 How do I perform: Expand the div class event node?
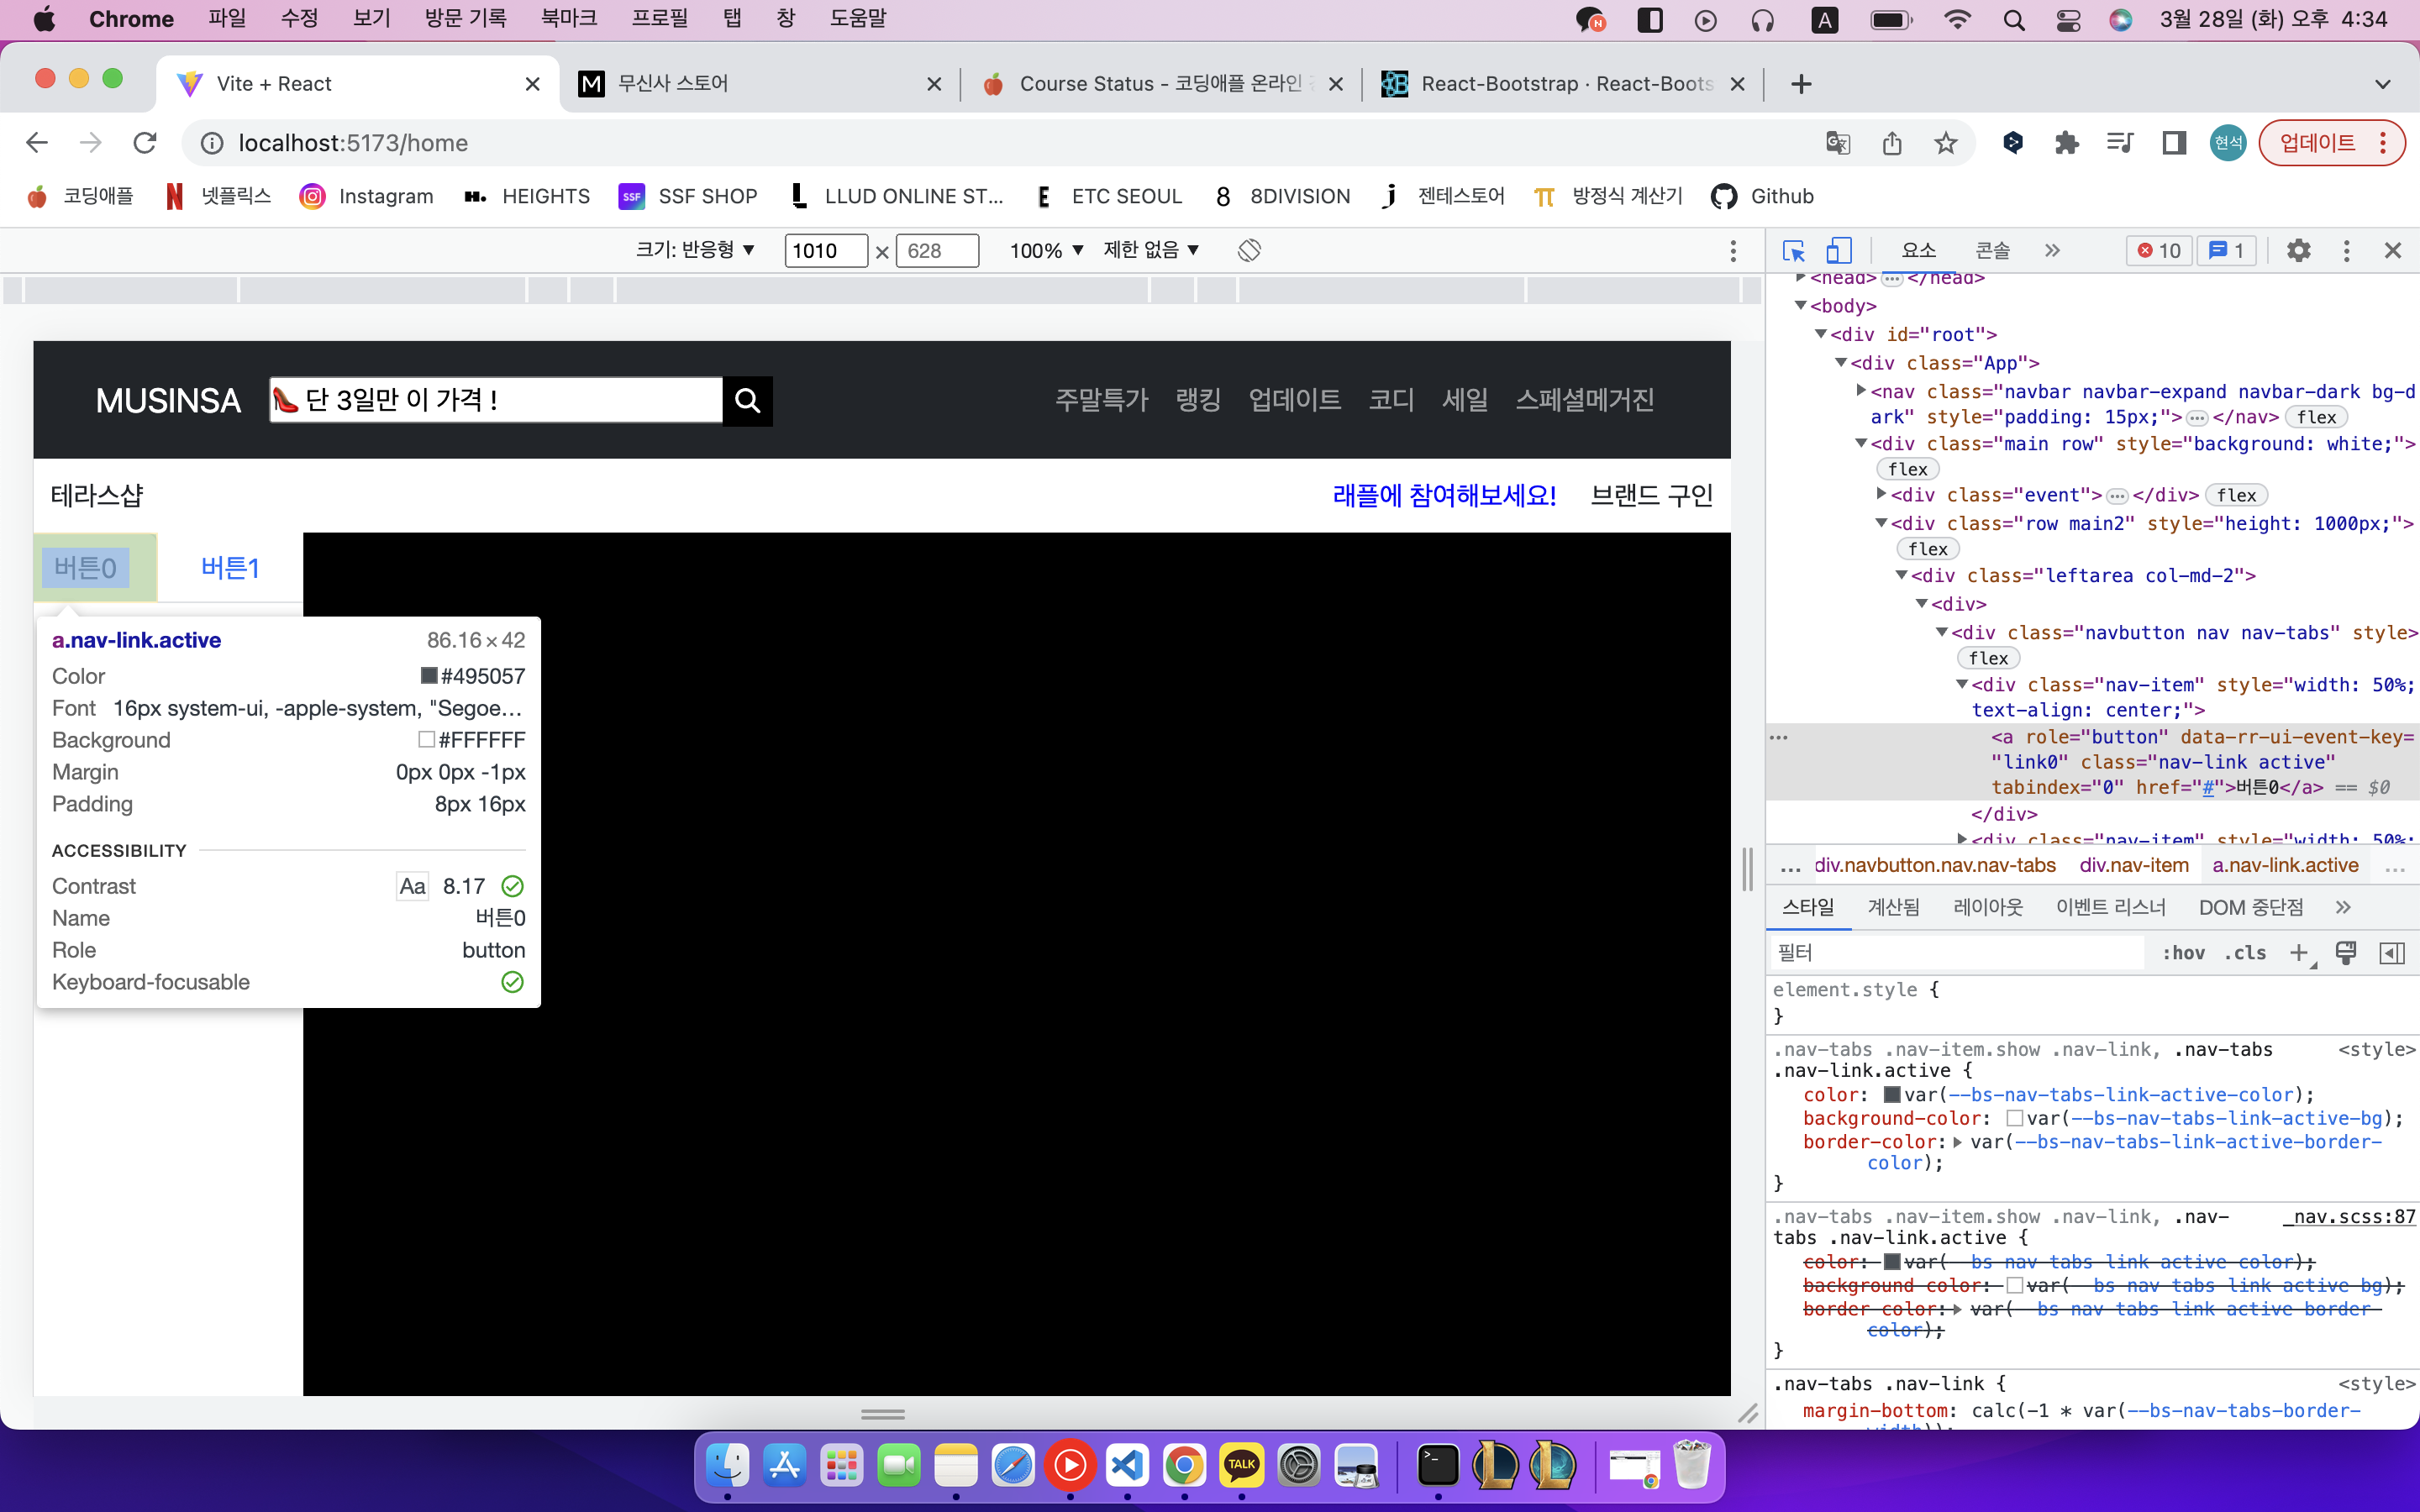[x=1881, y=494]
